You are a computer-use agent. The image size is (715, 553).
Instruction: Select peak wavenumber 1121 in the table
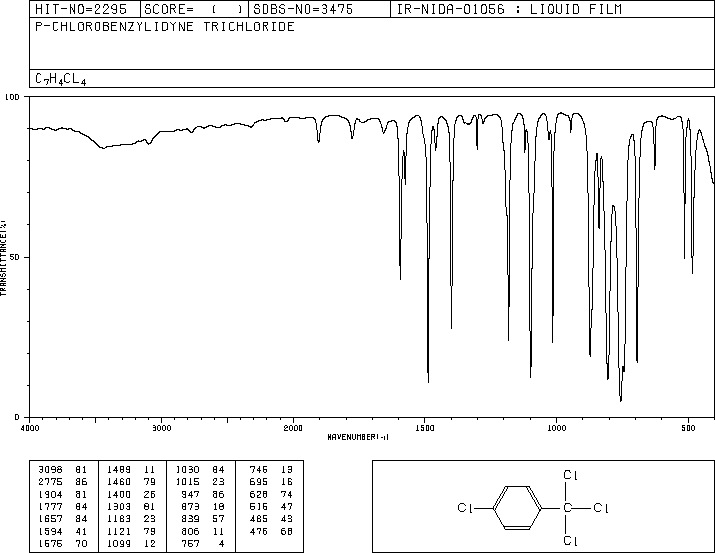(x=119, y=531)
